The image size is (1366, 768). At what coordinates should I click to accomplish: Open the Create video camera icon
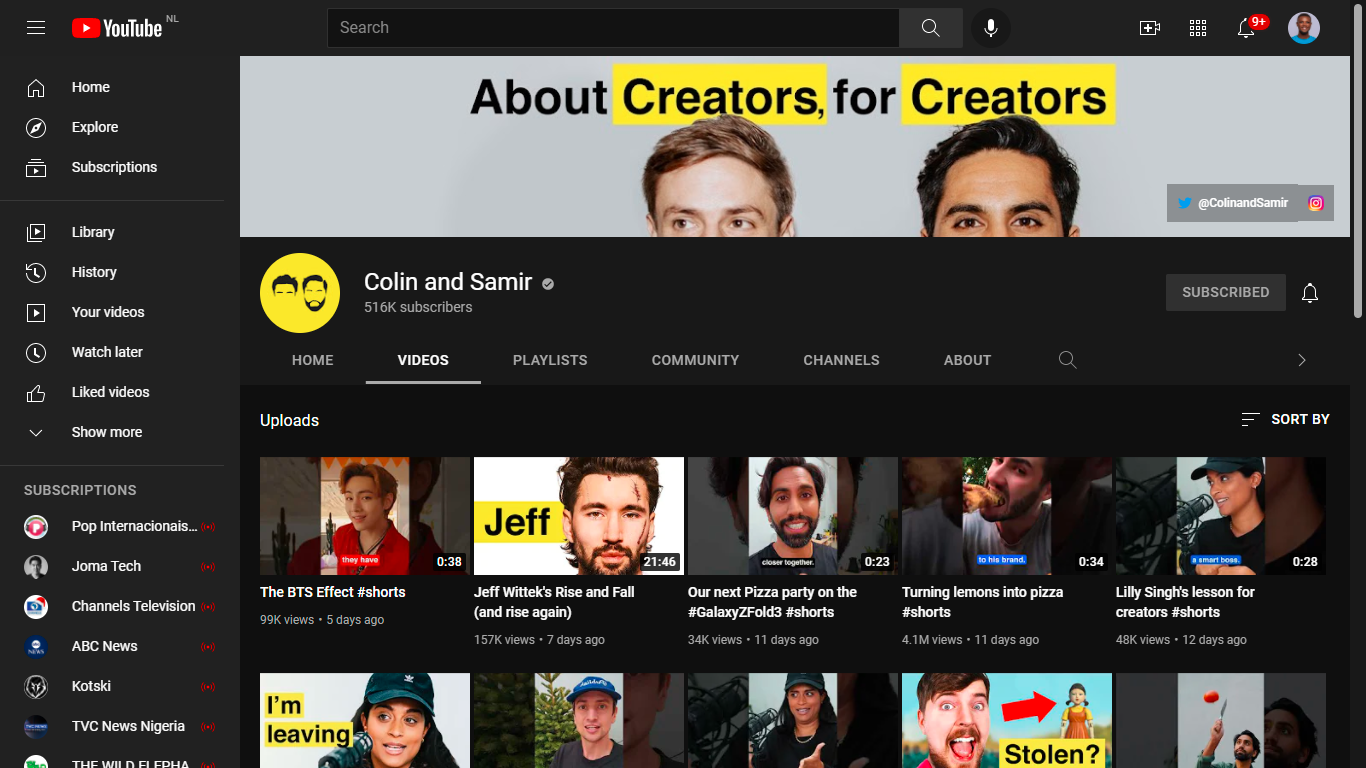(x=1150, y=28)
